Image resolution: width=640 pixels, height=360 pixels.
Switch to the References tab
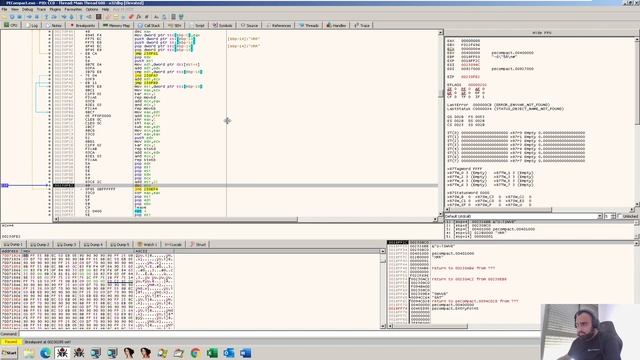pos(279,25)
